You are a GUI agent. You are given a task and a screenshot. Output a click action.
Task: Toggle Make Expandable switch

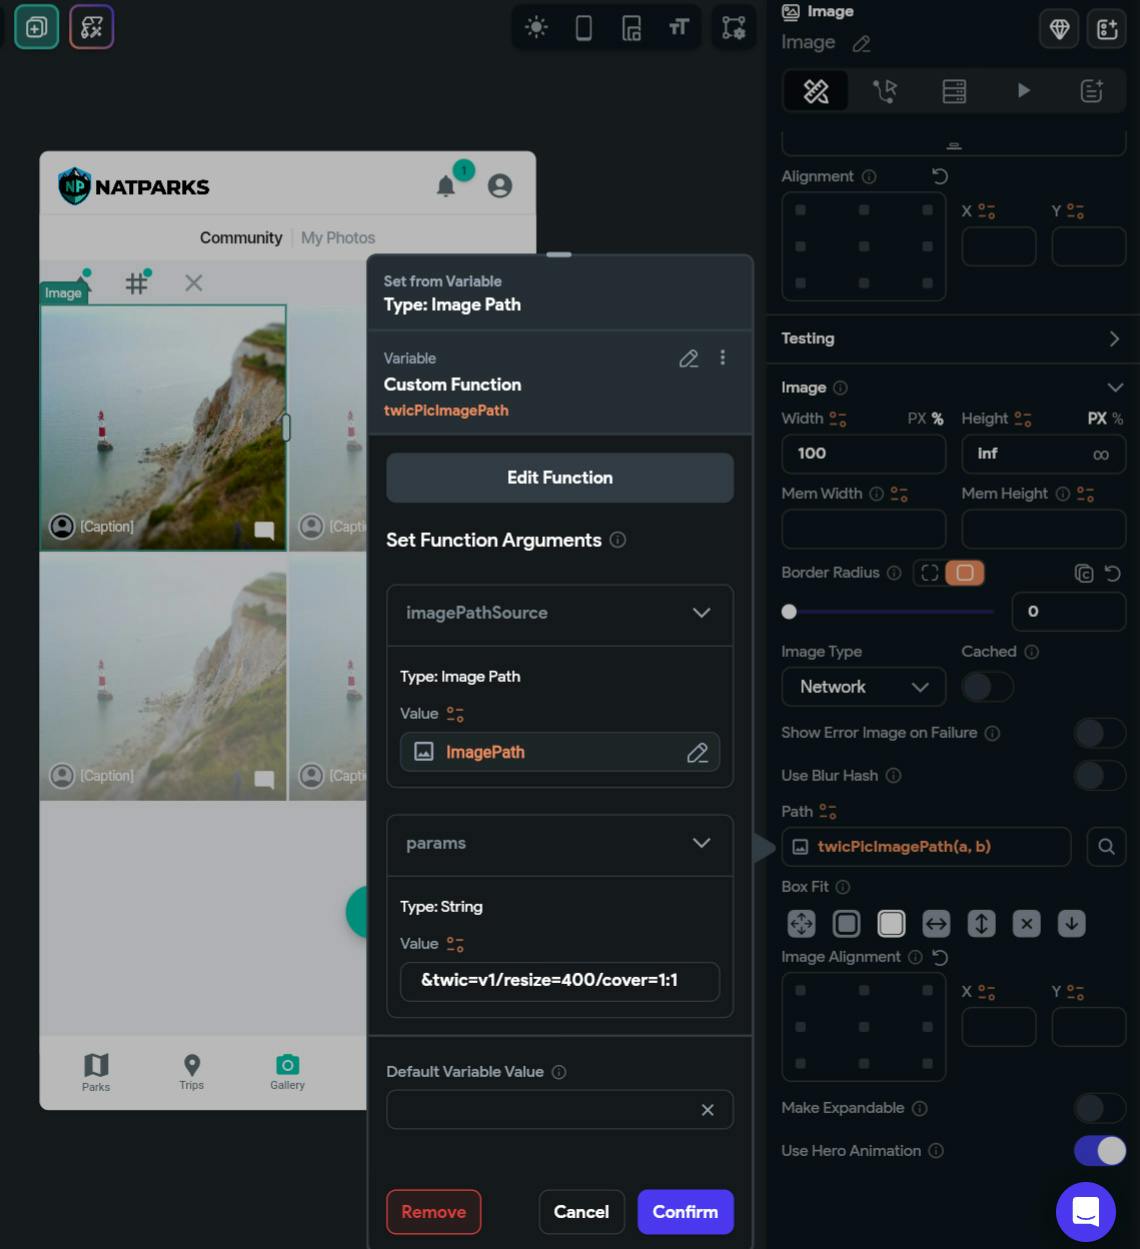point(1100,1108)
